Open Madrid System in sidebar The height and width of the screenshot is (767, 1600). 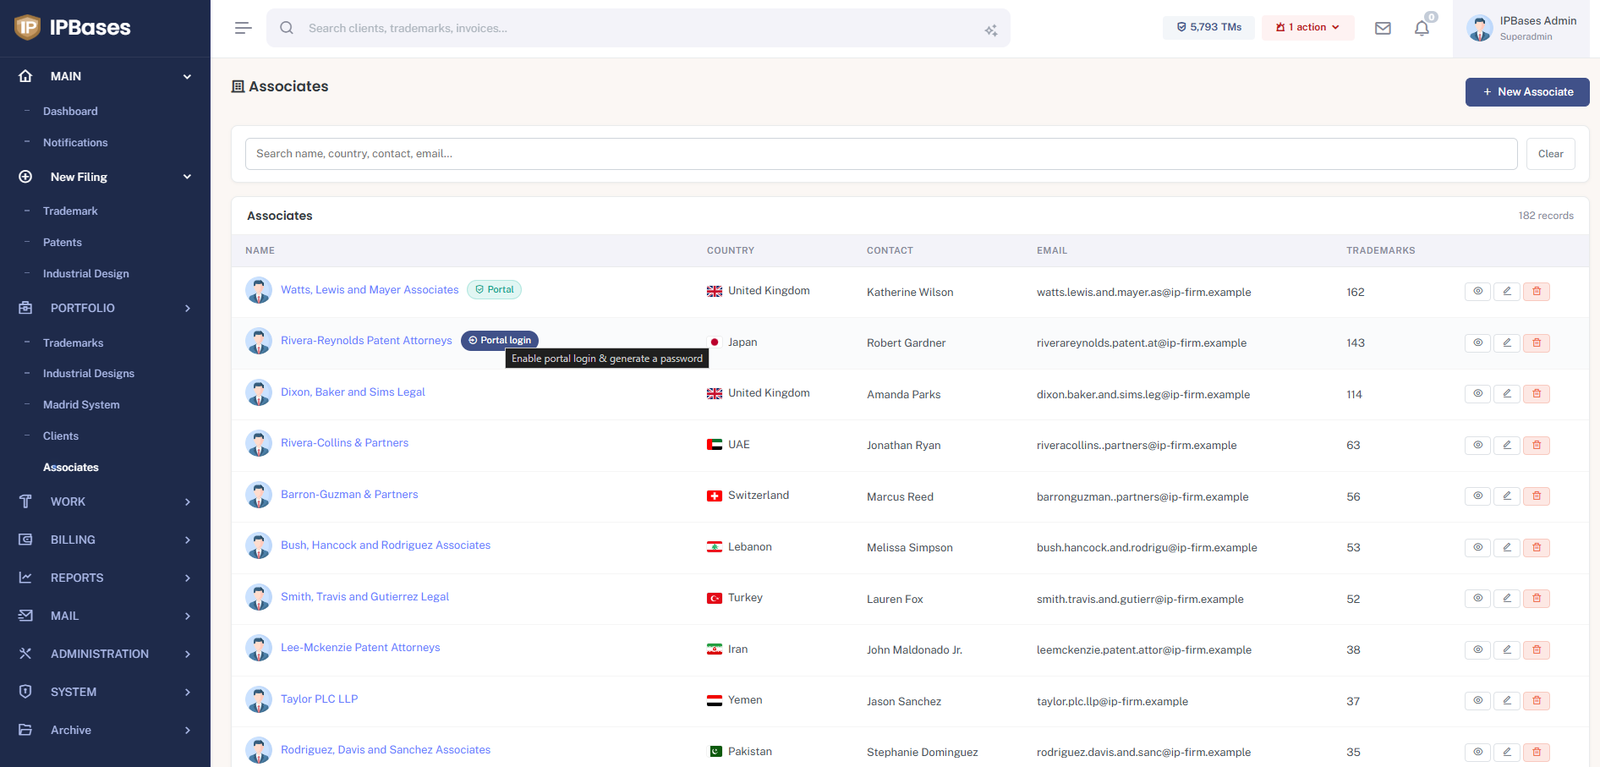tap(81, 405)
